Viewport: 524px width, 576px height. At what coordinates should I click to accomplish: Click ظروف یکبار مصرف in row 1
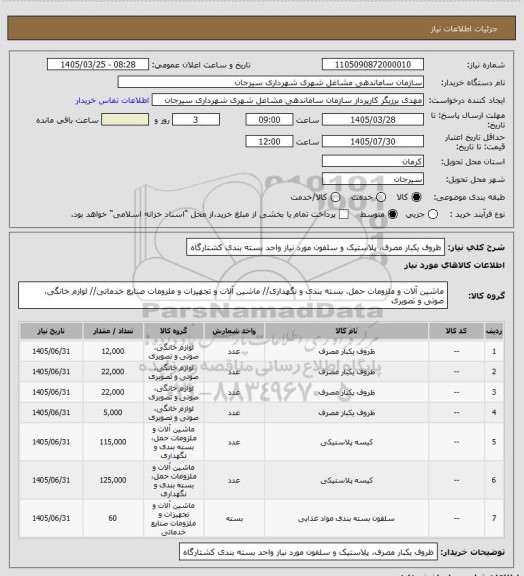coord(347,352)
